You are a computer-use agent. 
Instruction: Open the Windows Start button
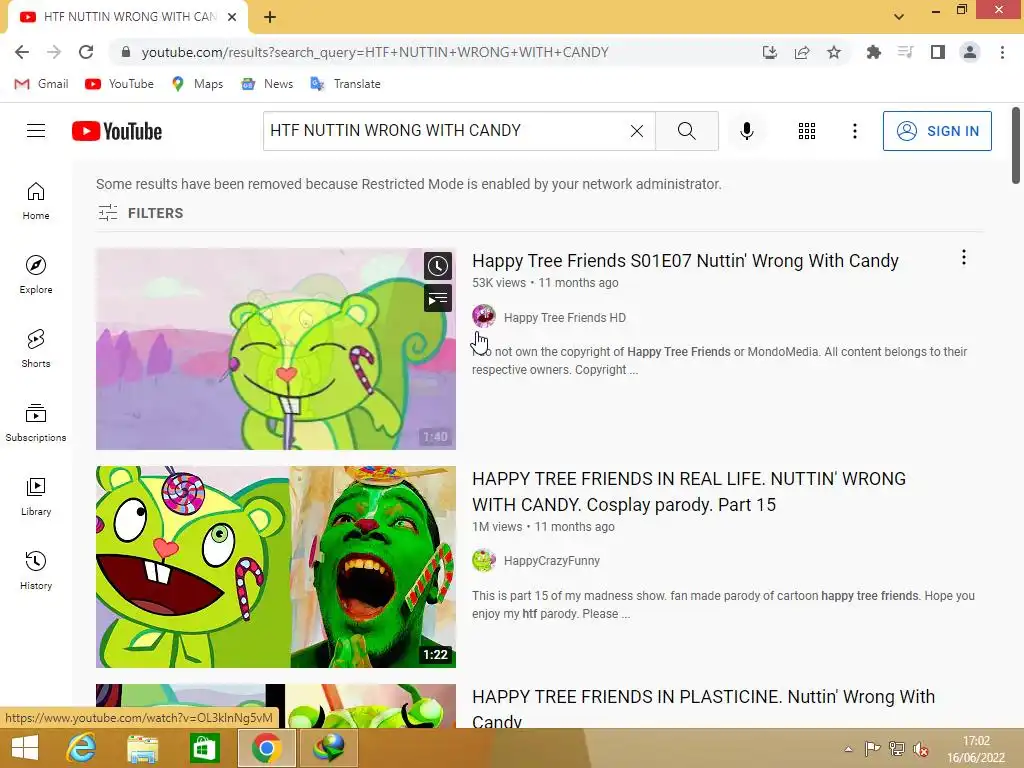pos(25,748)
